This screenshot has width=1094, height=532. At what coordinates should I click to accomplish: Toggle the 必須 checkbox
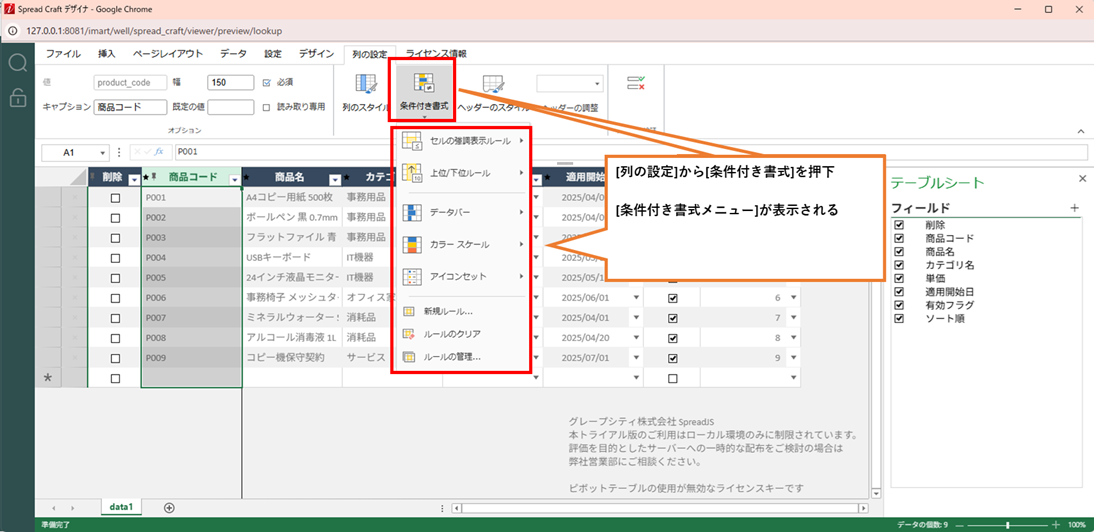[x=266, y=82]
